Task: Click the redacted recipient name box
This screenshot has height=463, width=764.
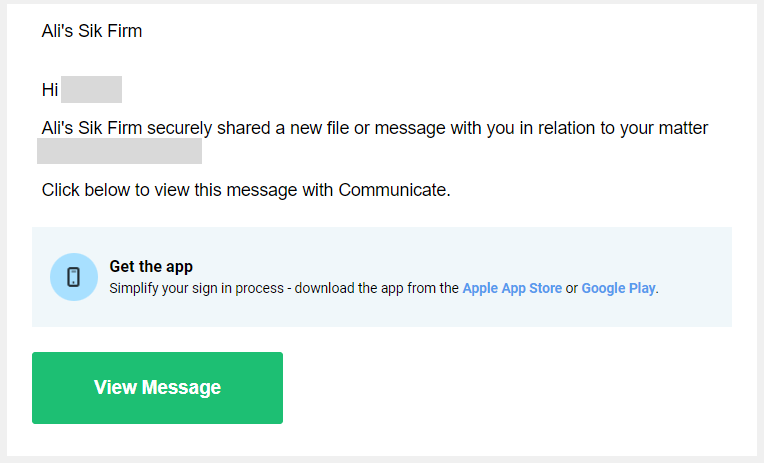Action: tap(91, 89)
